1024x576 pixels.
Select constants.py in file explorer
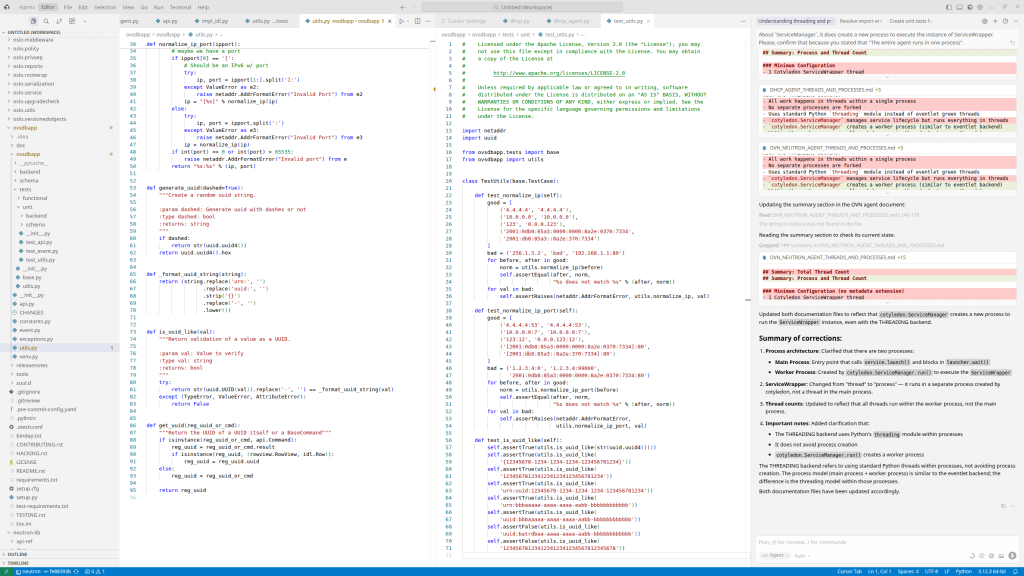click(34, 321)
